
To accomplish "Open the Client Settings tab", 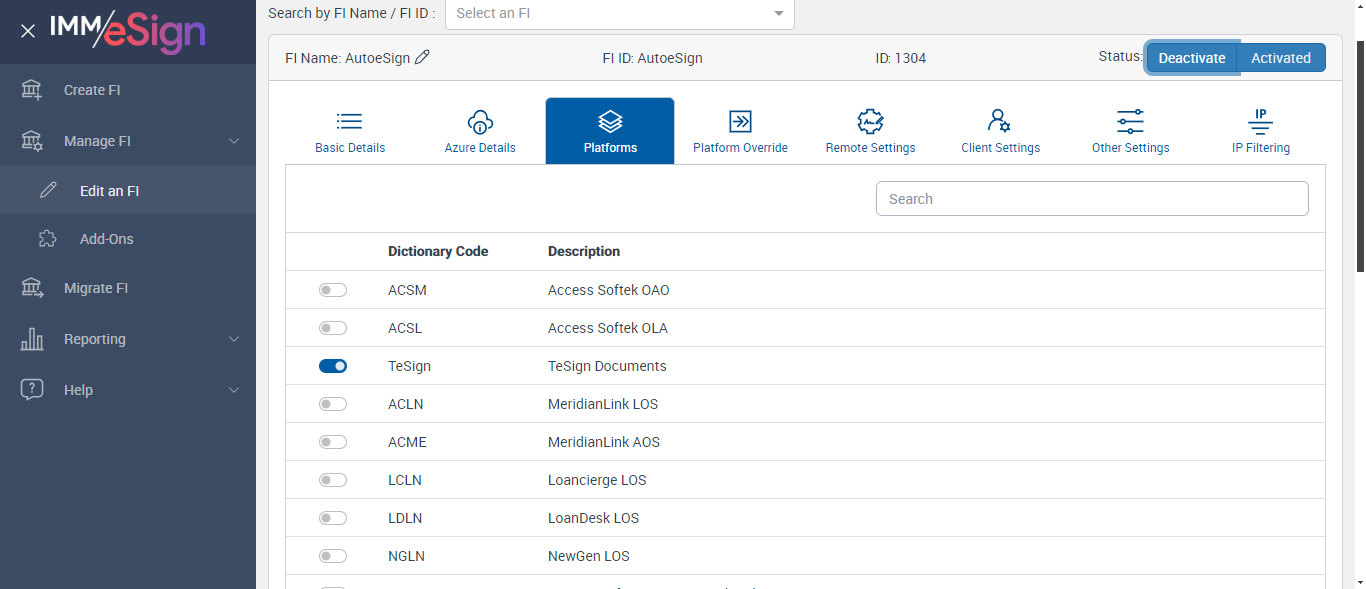I will (x=1001, y=131).
